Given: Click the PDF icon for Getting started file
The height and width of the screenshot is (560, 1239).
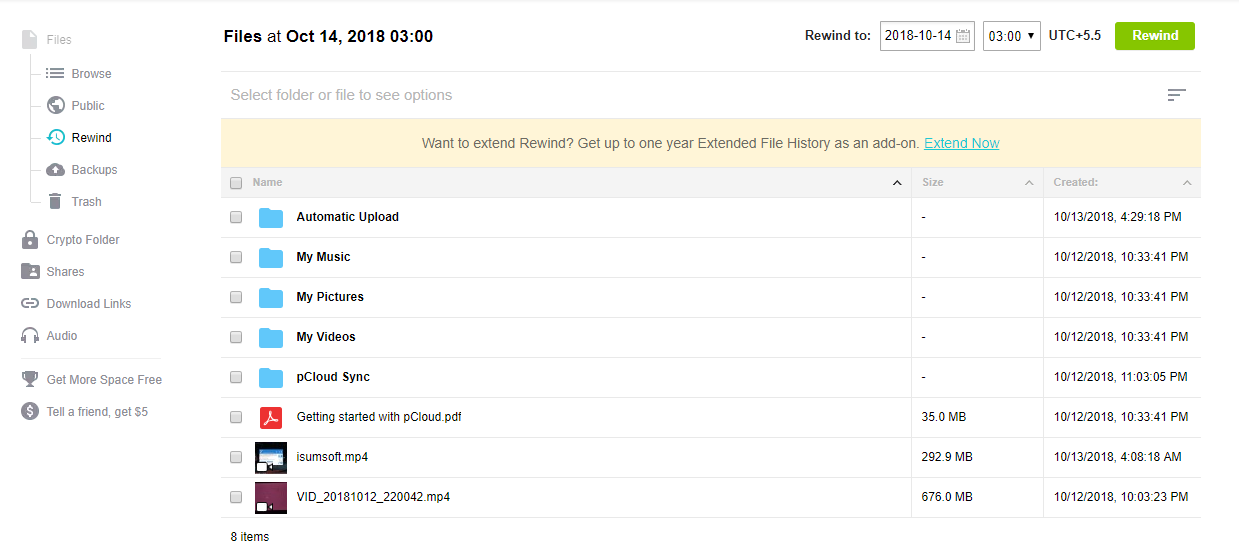Looking at the screenshot, I should (x=270, y=417).
